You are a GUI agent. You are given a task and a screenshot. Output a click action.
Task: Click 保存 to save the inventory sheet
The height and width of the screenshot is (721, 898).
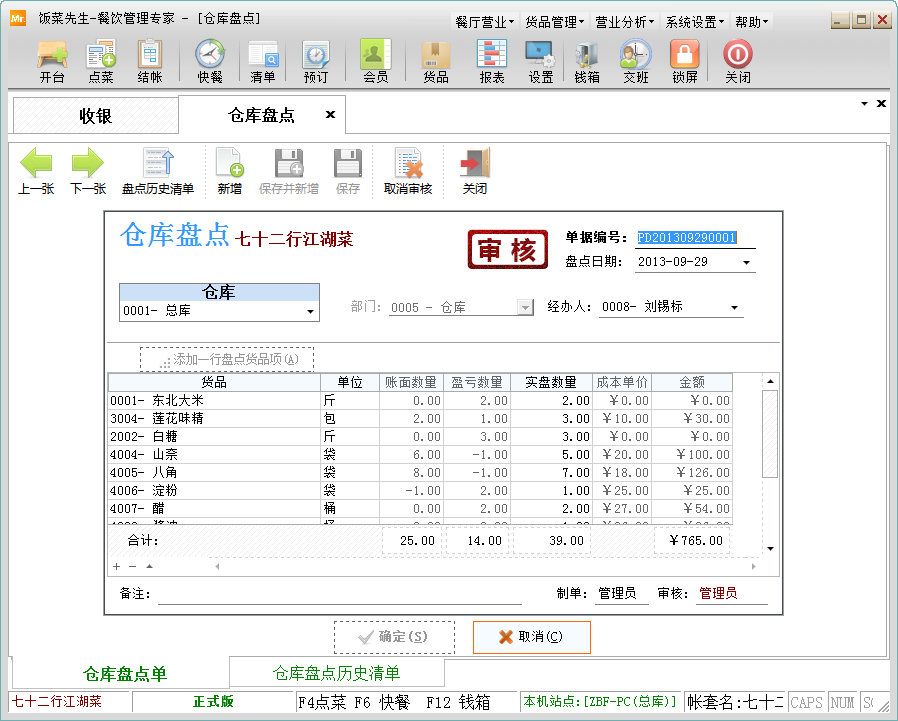[x=347, y=168]
